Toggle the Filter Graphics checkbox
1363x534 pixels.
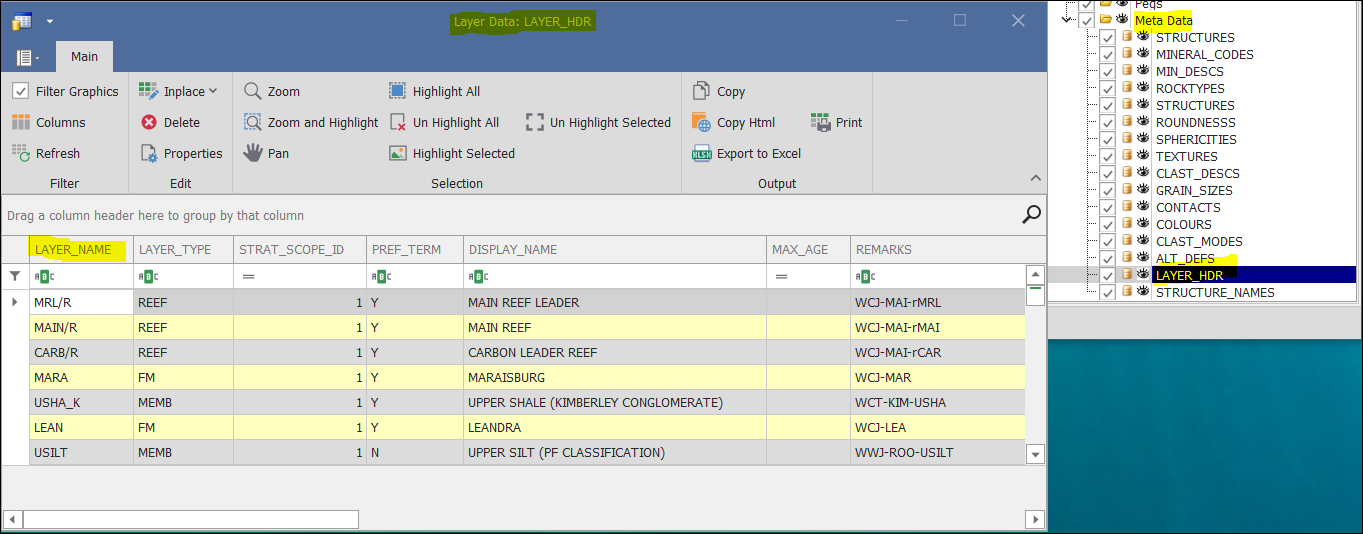[20, 91]
